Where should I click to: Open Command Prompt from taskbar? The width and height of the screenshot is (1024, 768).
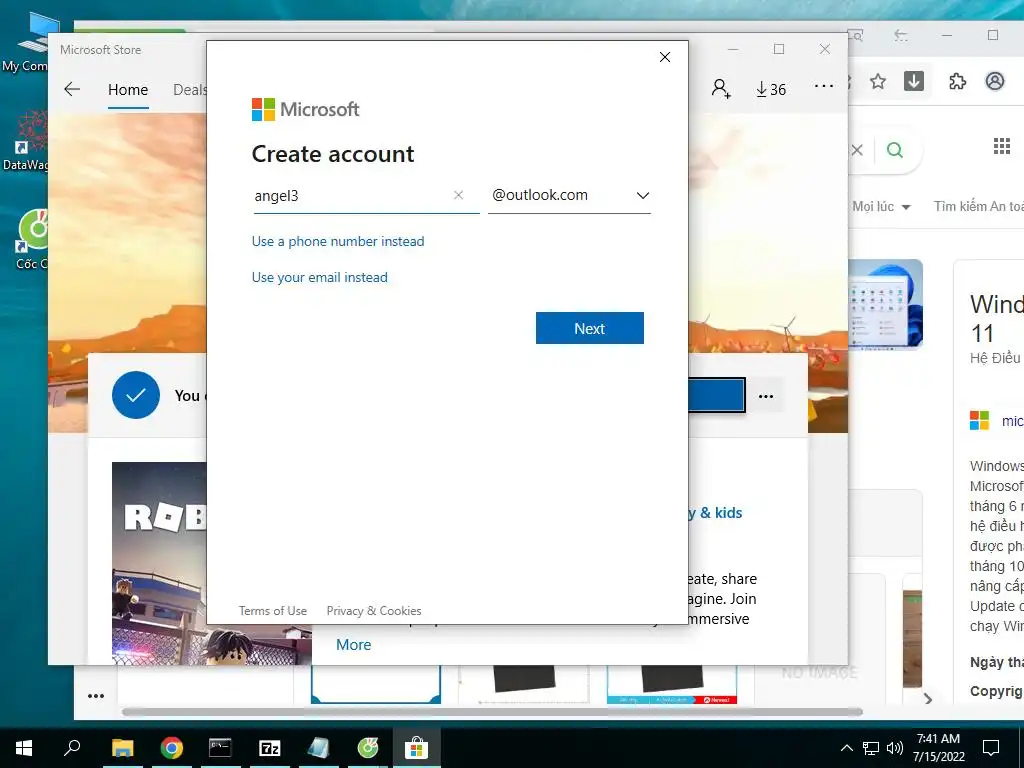coord(220,748)
